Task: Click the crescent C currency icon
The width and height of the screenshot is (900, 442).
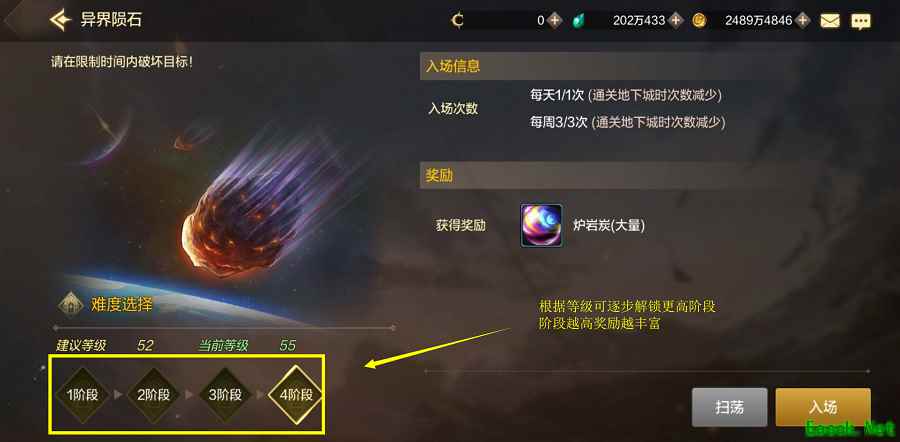Action: pyautogui.click(x=457, y=21)
